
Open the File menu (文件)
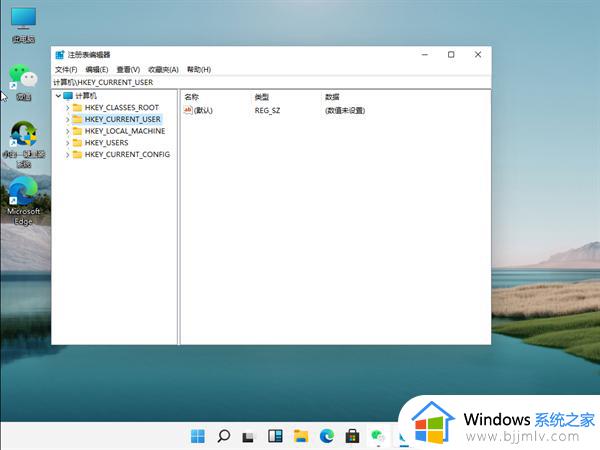pyautogui.click(x=66, y=70)
